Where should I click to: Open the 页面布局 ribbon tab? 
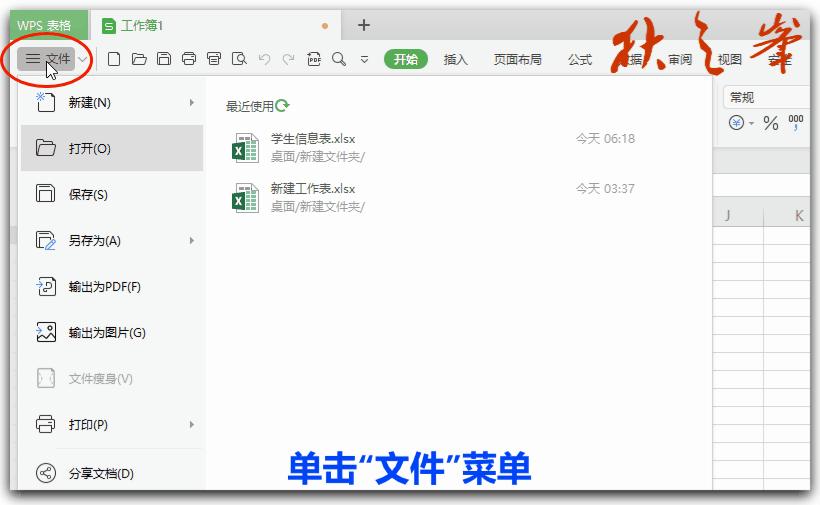coord(517,60)
